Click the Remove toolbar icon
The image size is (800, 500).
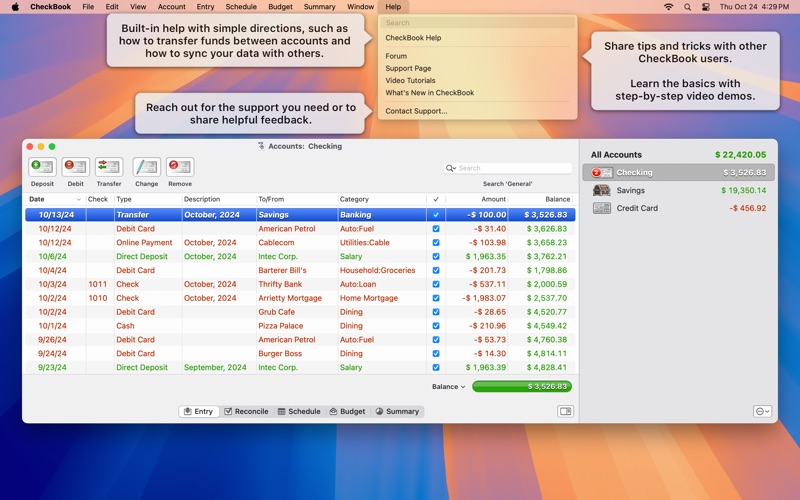click(180, 167)
